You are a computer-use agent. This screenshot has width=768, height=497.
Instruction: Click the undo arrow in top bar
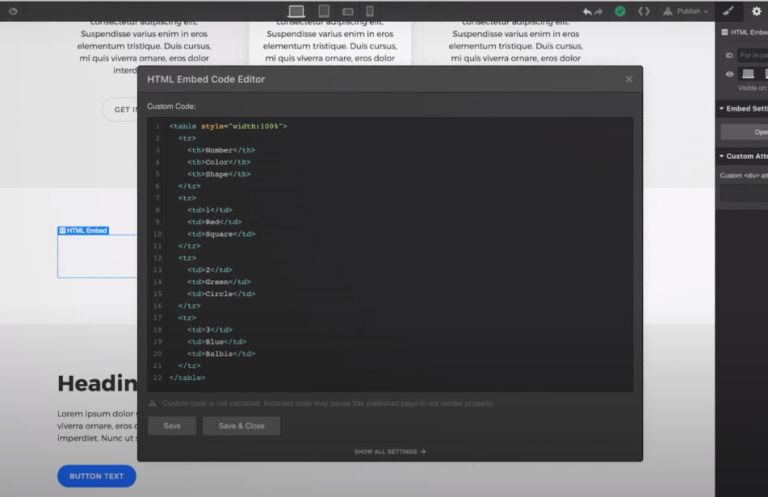pos(587,11)
